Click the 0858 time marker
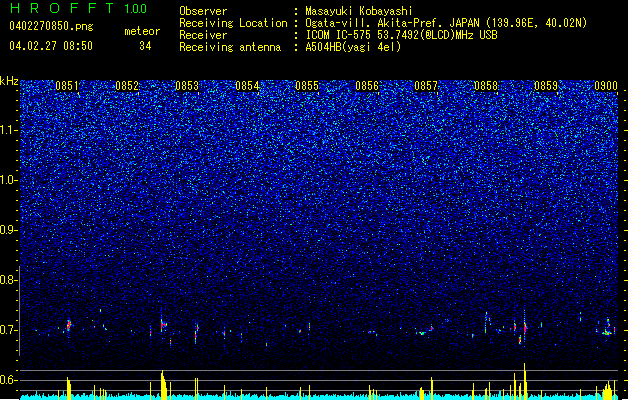 (486, 86)
